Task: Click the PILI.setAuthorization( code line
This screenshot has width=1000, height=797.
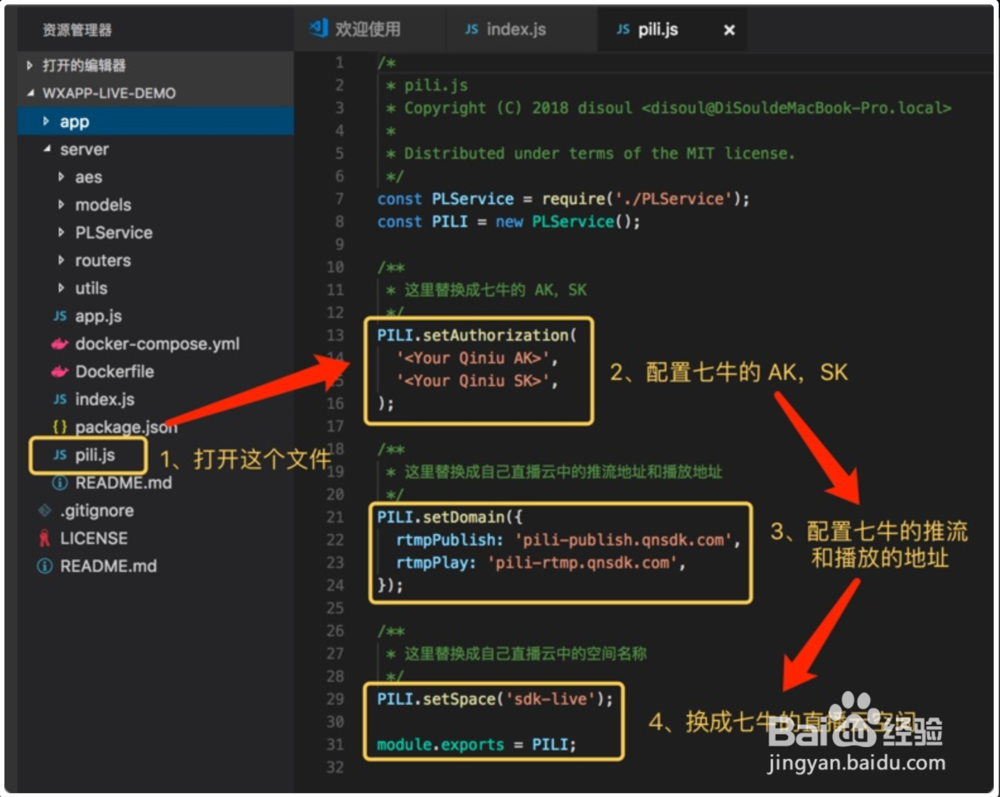Action: tap(476, 335)
